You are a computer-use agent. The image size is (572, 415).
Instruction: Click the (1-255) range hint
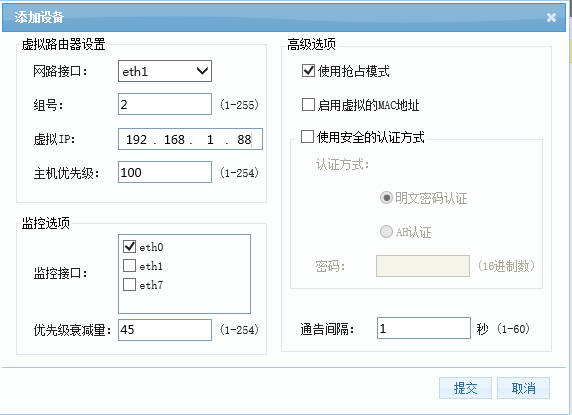[x=239, y=105]
